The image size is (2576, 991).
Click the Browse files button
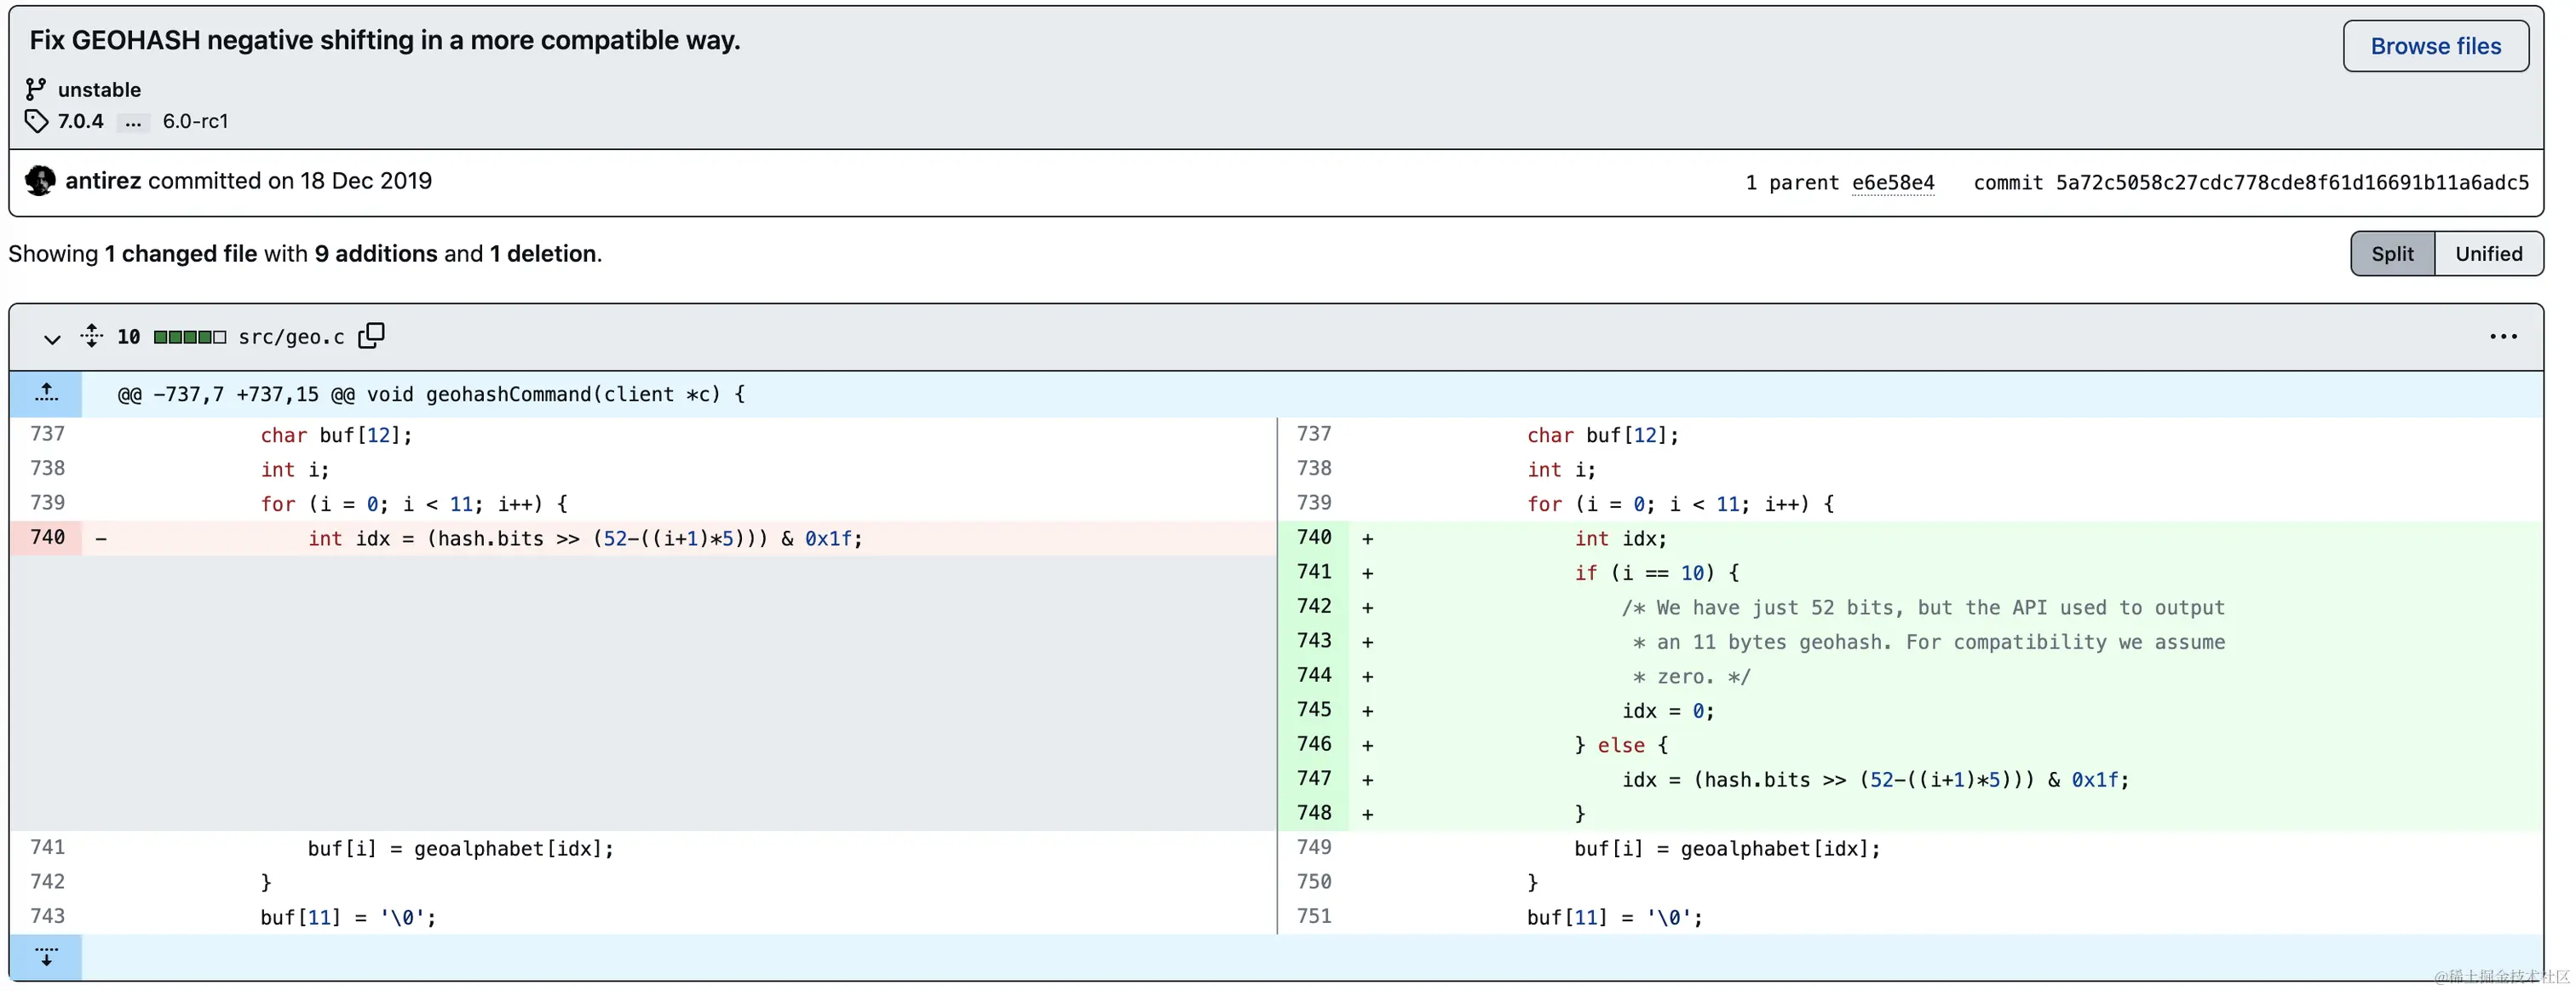coord(2435,46)
